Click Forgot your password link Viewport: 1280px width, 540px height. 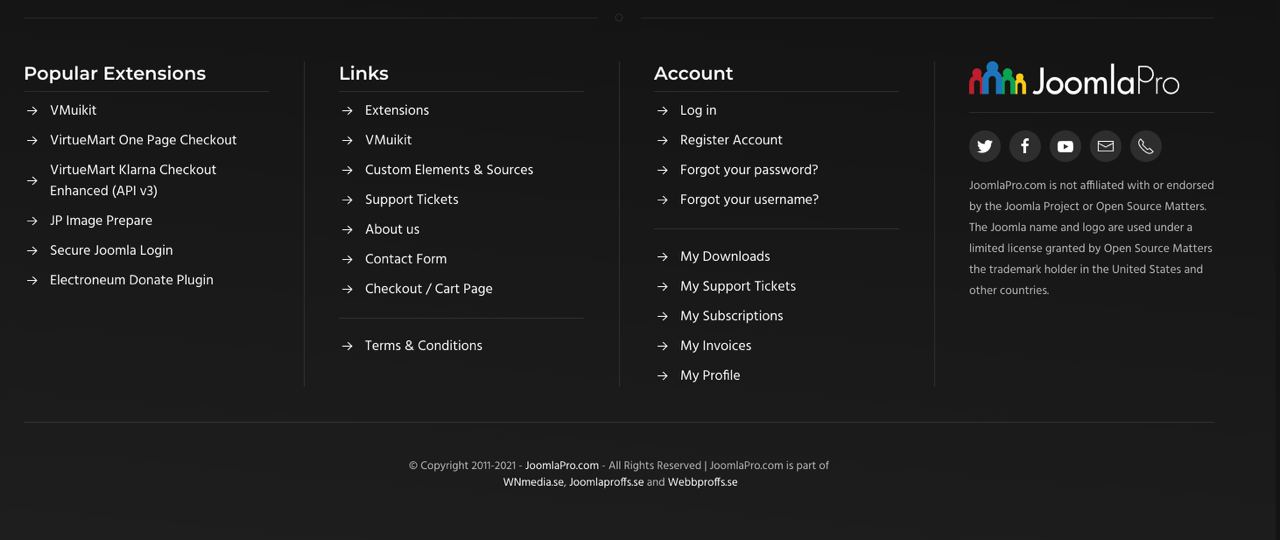[749, 170]
